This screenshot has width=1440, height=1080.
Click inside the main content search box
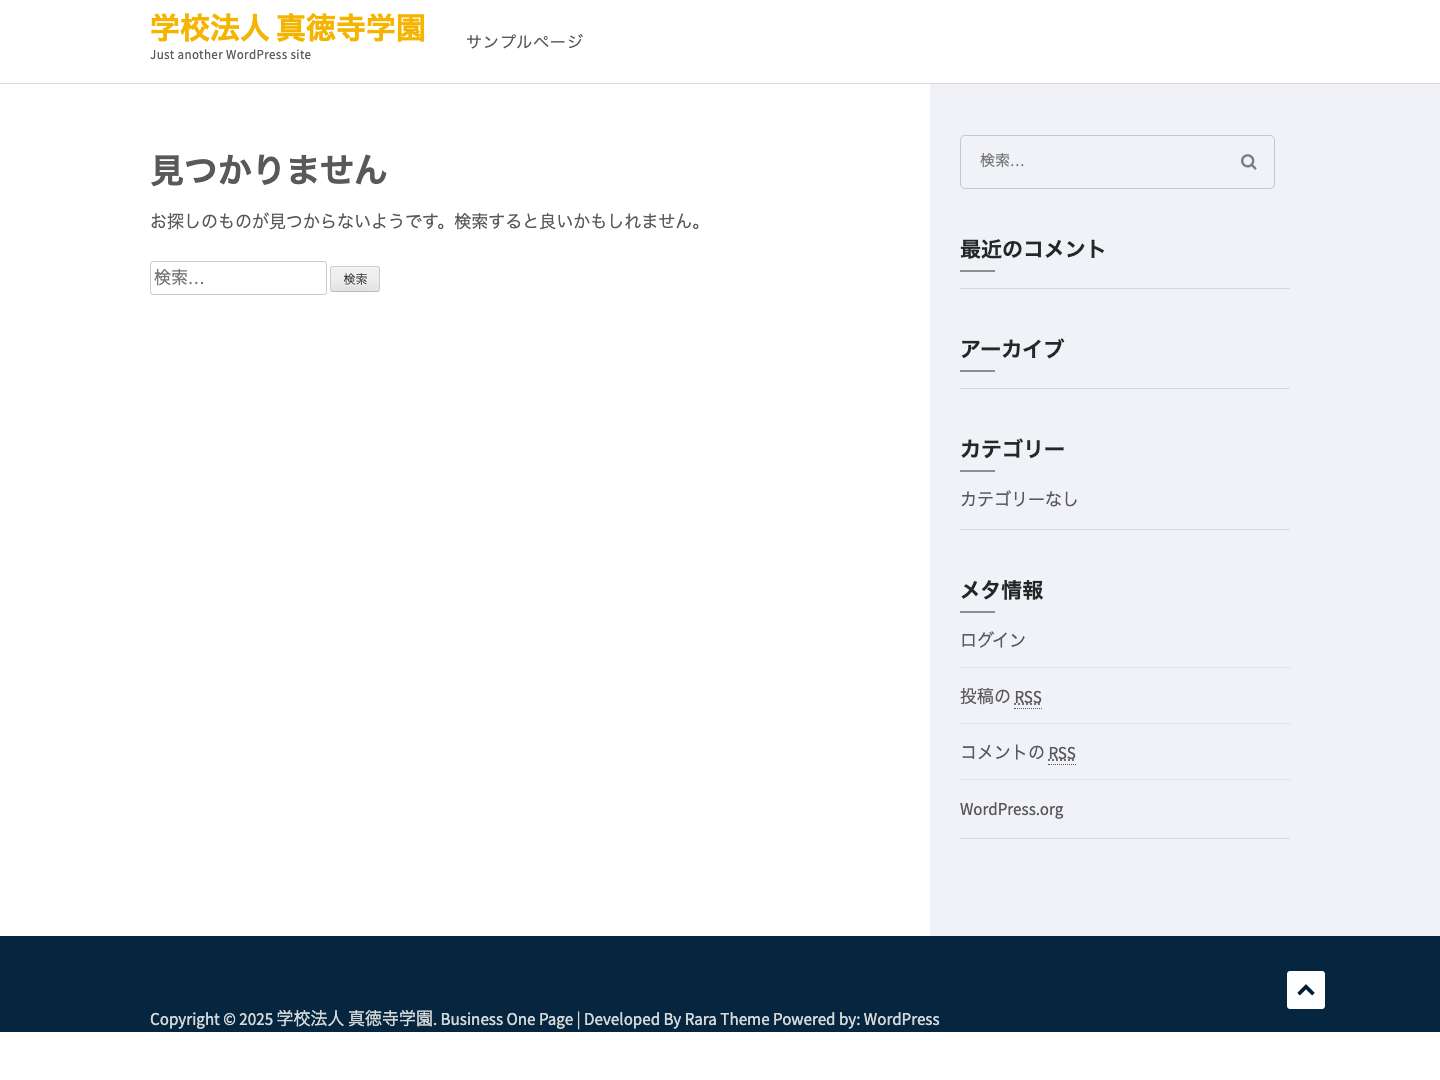pyautogui.click(x=238, y=277)
